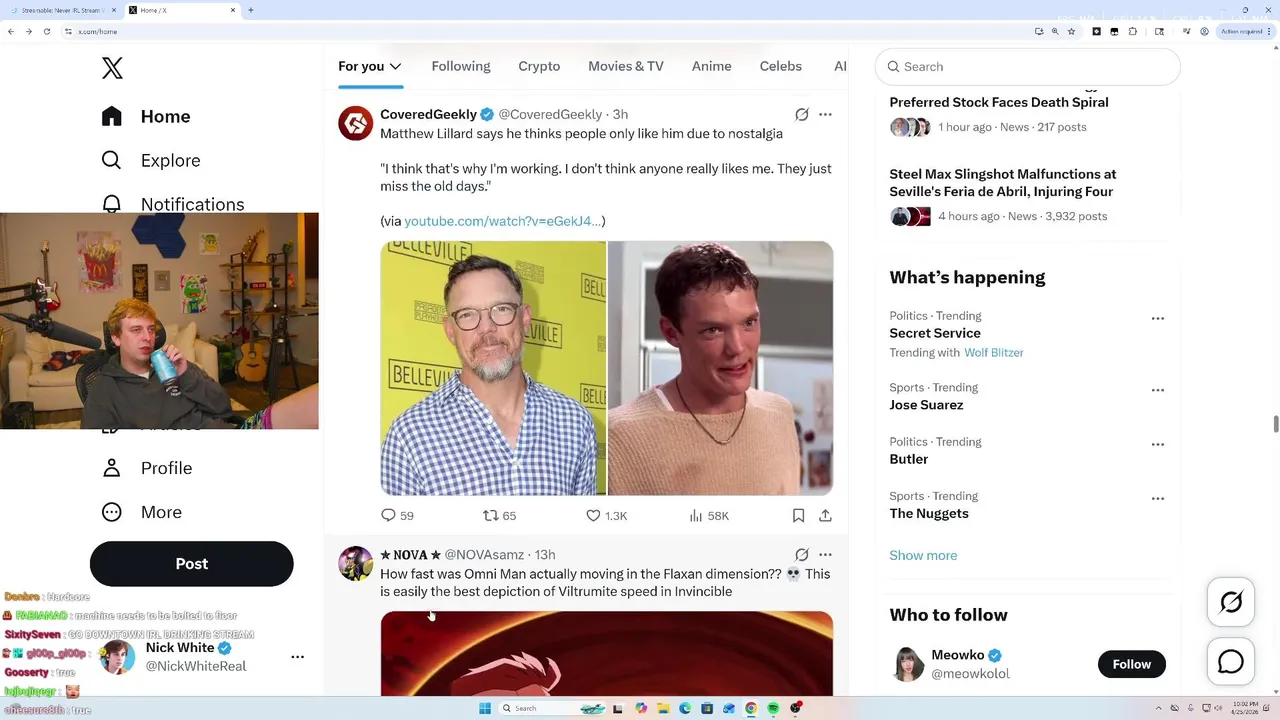Open the Wolf Blitzer trending link
This screenshot has width=1280, height=720.
click(x=994, y=353)
